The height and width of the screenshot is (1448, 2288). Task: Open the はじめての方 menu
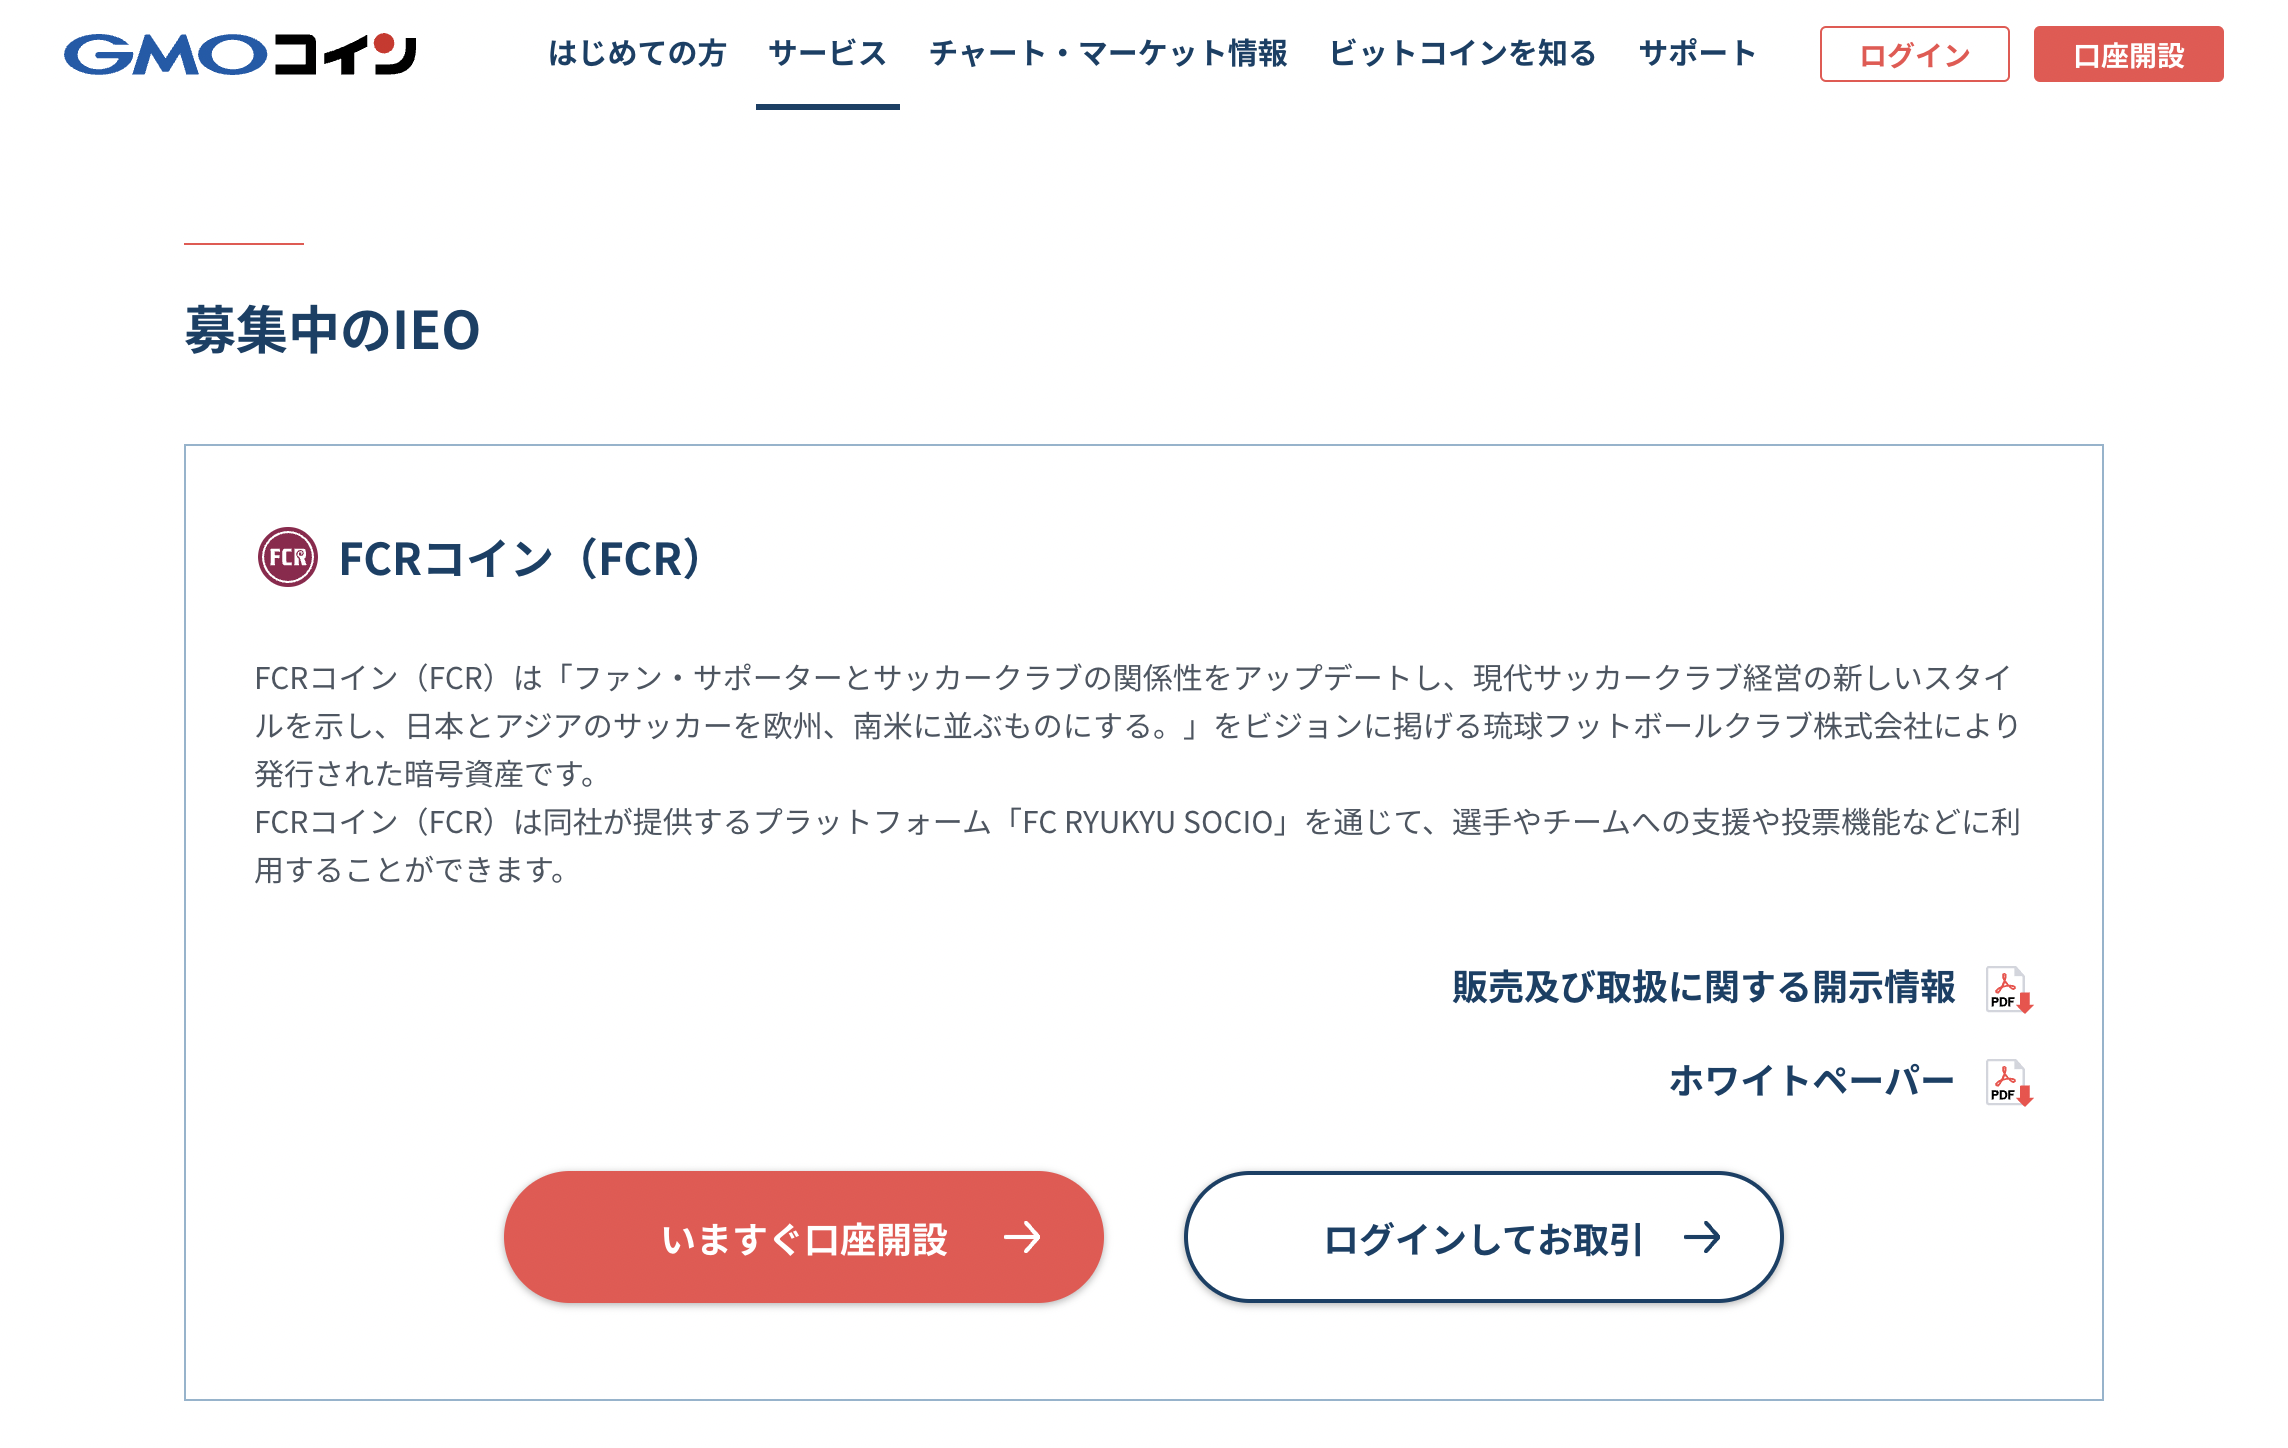(636, 53)
